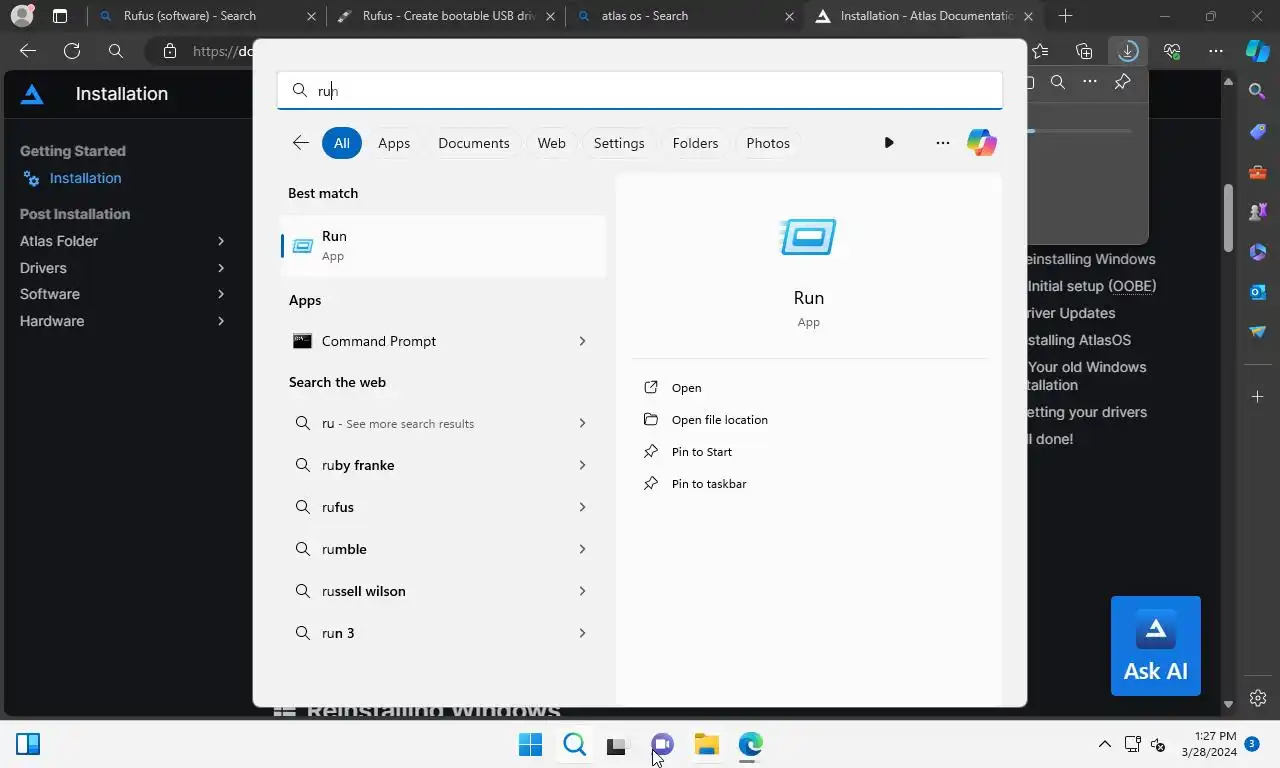Click the Edge Copilot sidebar icon
The image size is (1280, 768).
1257,51
